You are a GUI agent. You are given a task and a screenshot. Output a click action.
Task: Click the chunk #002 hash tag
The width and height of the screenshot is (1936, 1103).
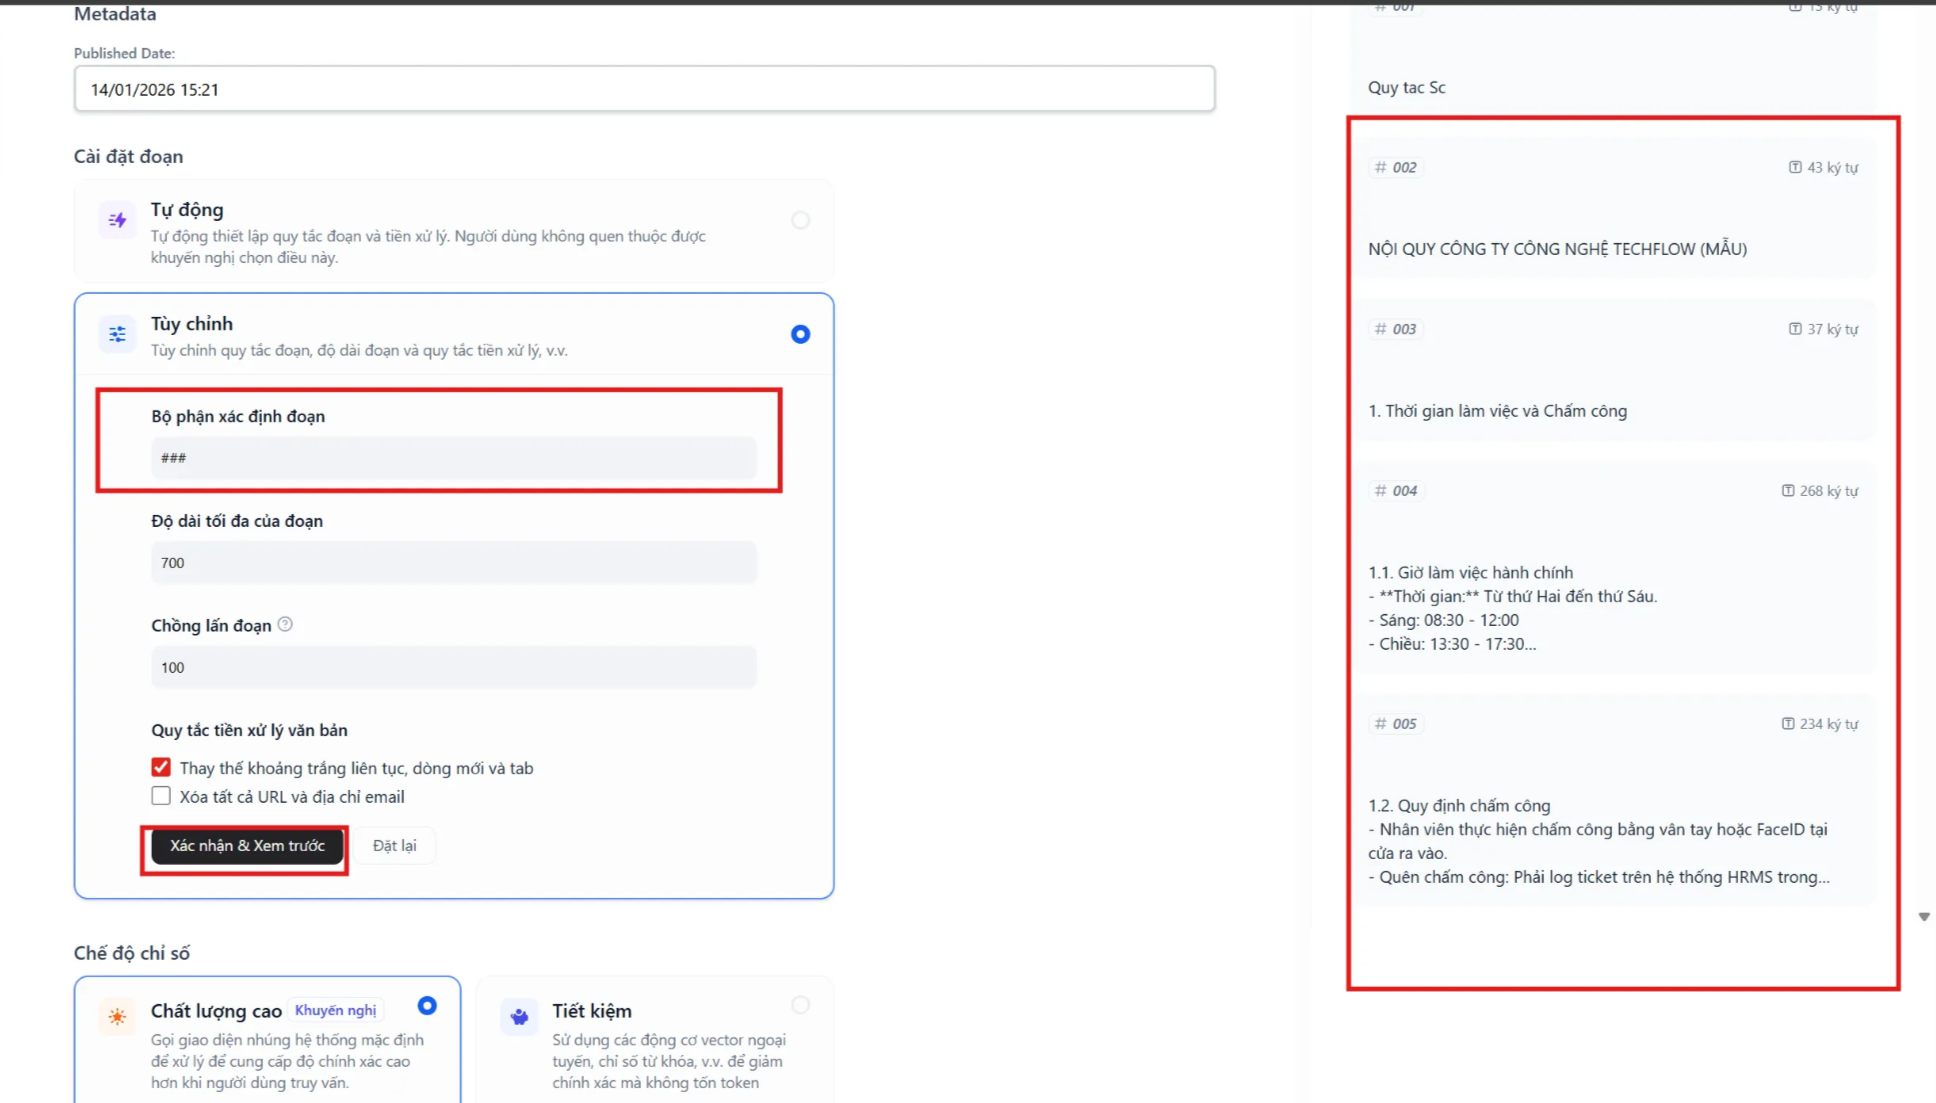click(1396, 167)
